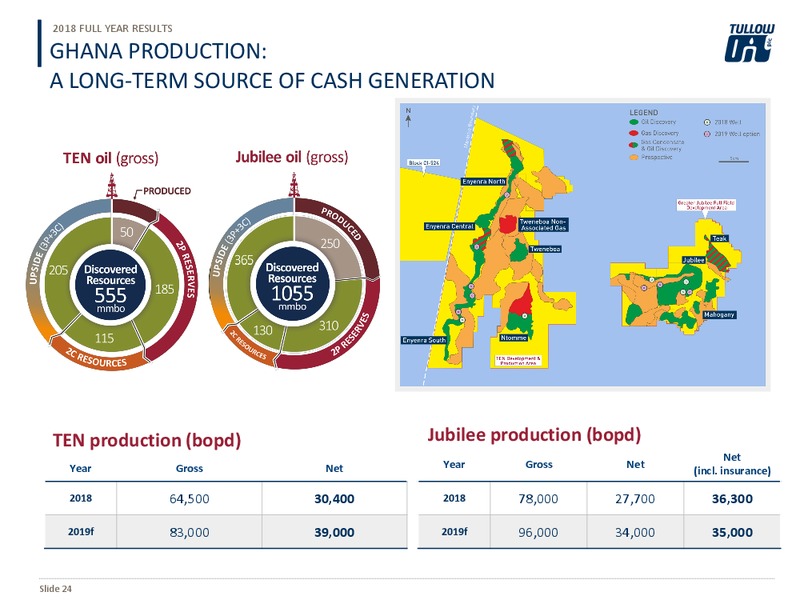
Task: Click the '310' segment value in Jubilee chart
Action: 329,326
